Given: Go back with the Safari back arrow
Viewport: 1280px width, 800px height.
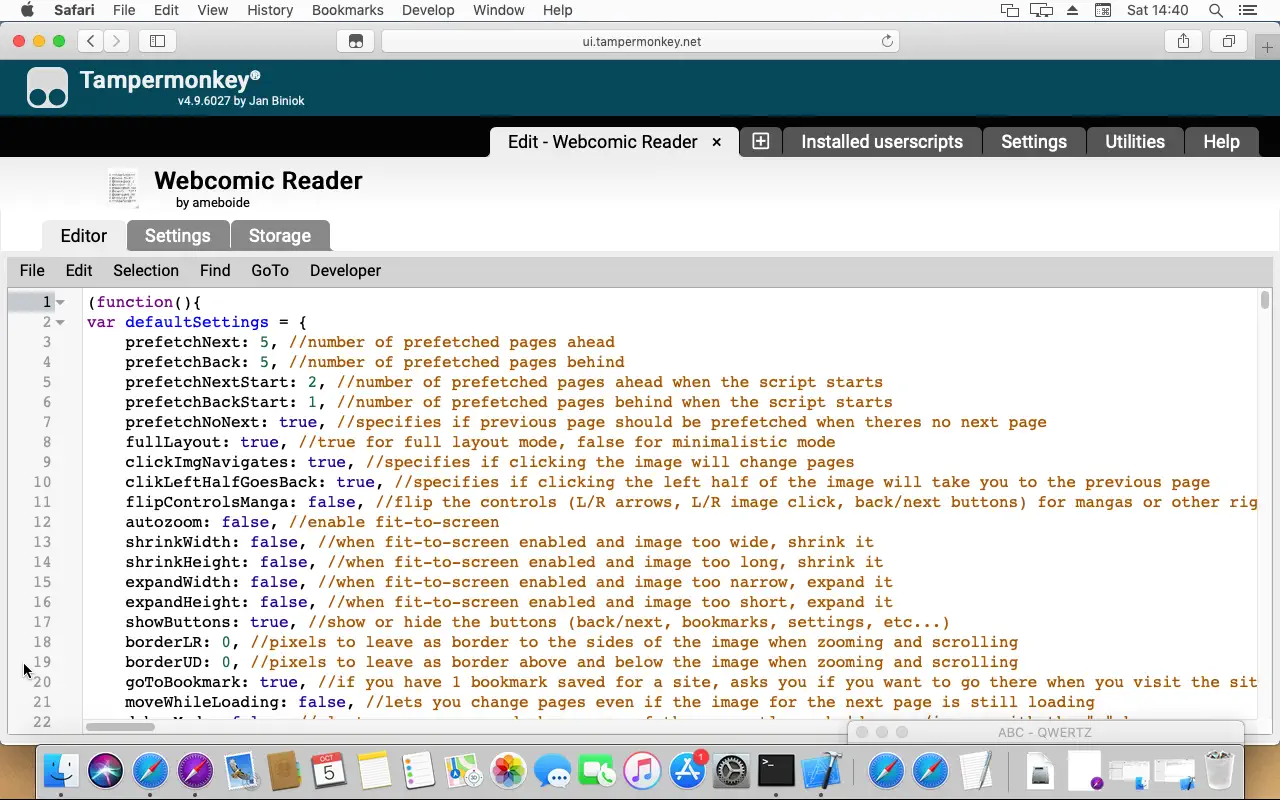Looking at the screenshot, I should pos(91,41).
